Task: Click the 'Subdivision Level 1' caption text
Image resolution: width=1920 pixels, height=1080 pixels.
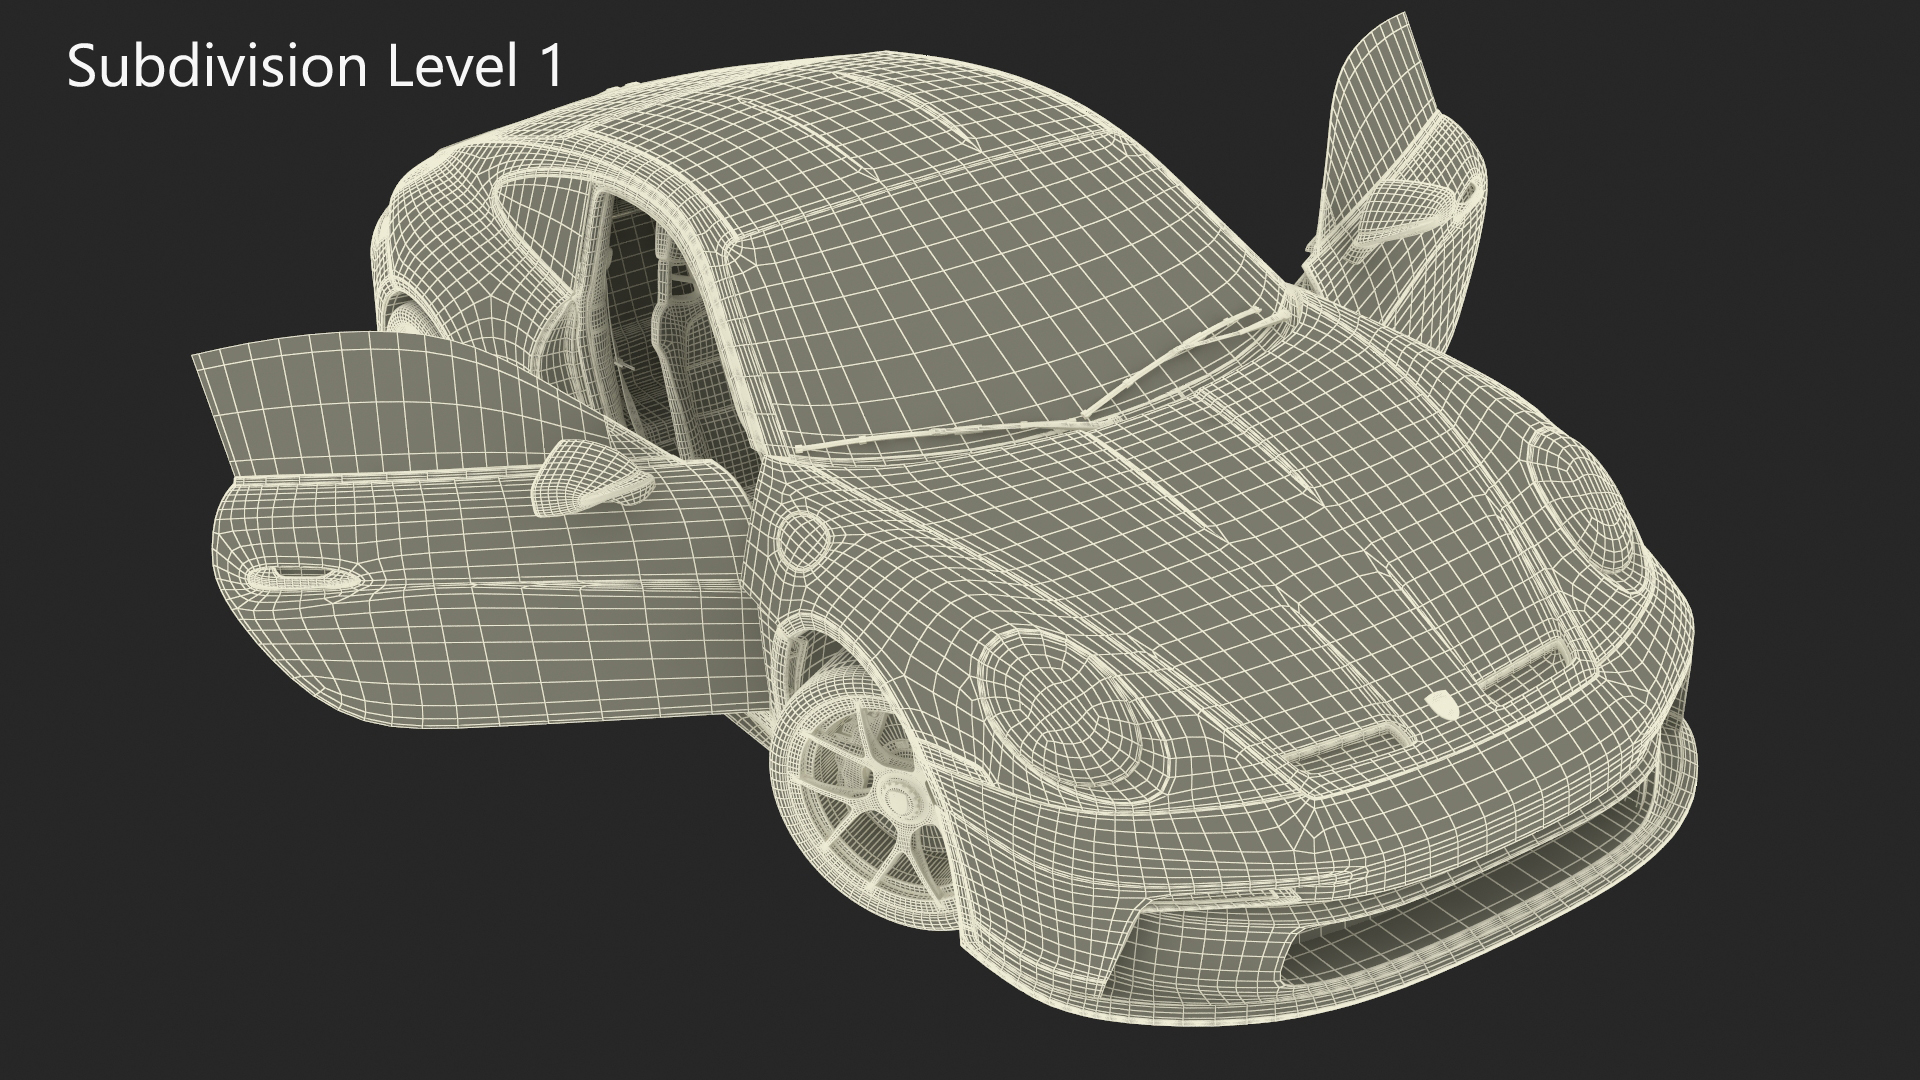Action: coord(316,68)
